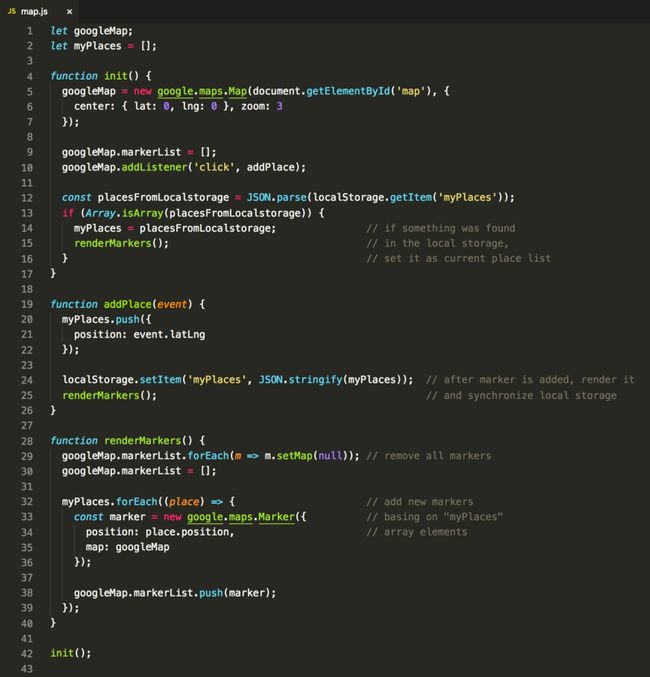
Task: Click 'renderMarkers();' call on line 15
Action: point(121,244)
